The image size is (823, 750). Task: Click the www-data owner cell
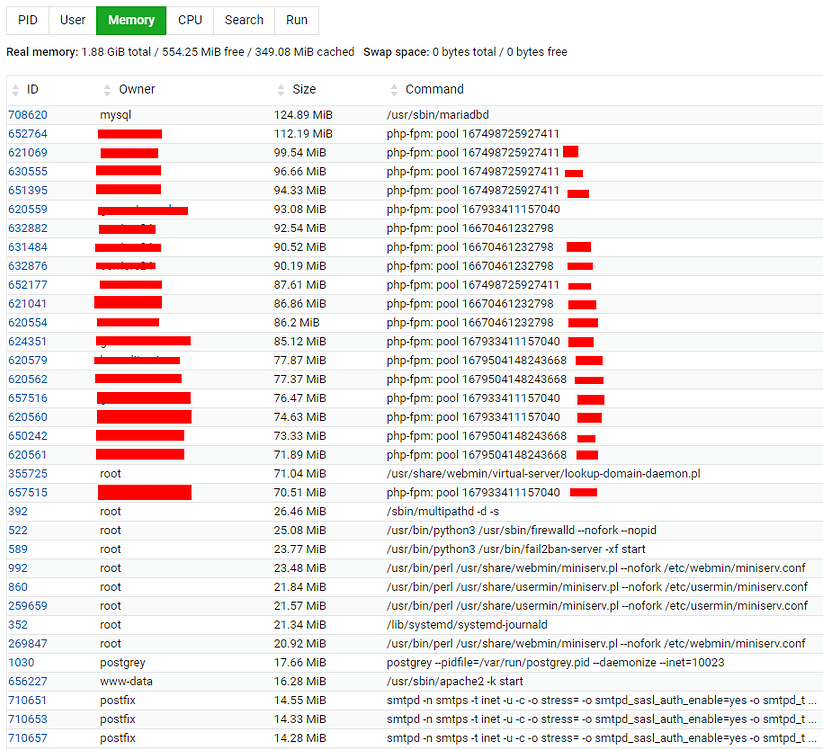126,682
